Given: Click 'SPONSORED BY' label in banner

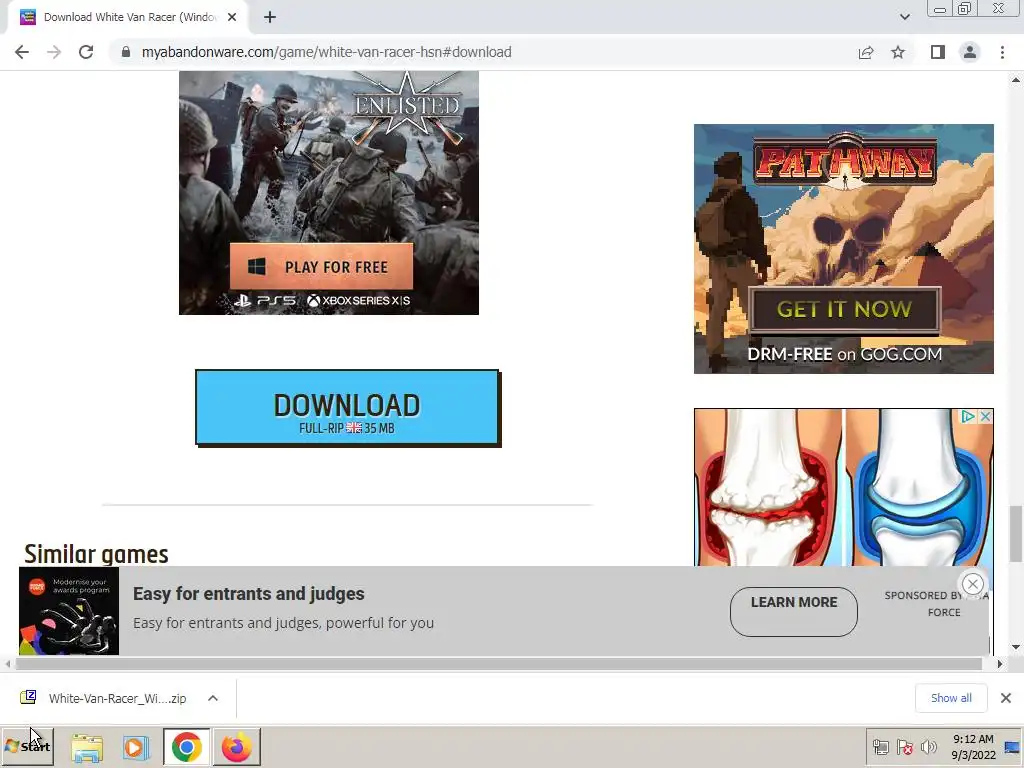Looking at the screenshot, I should point(923,596).
